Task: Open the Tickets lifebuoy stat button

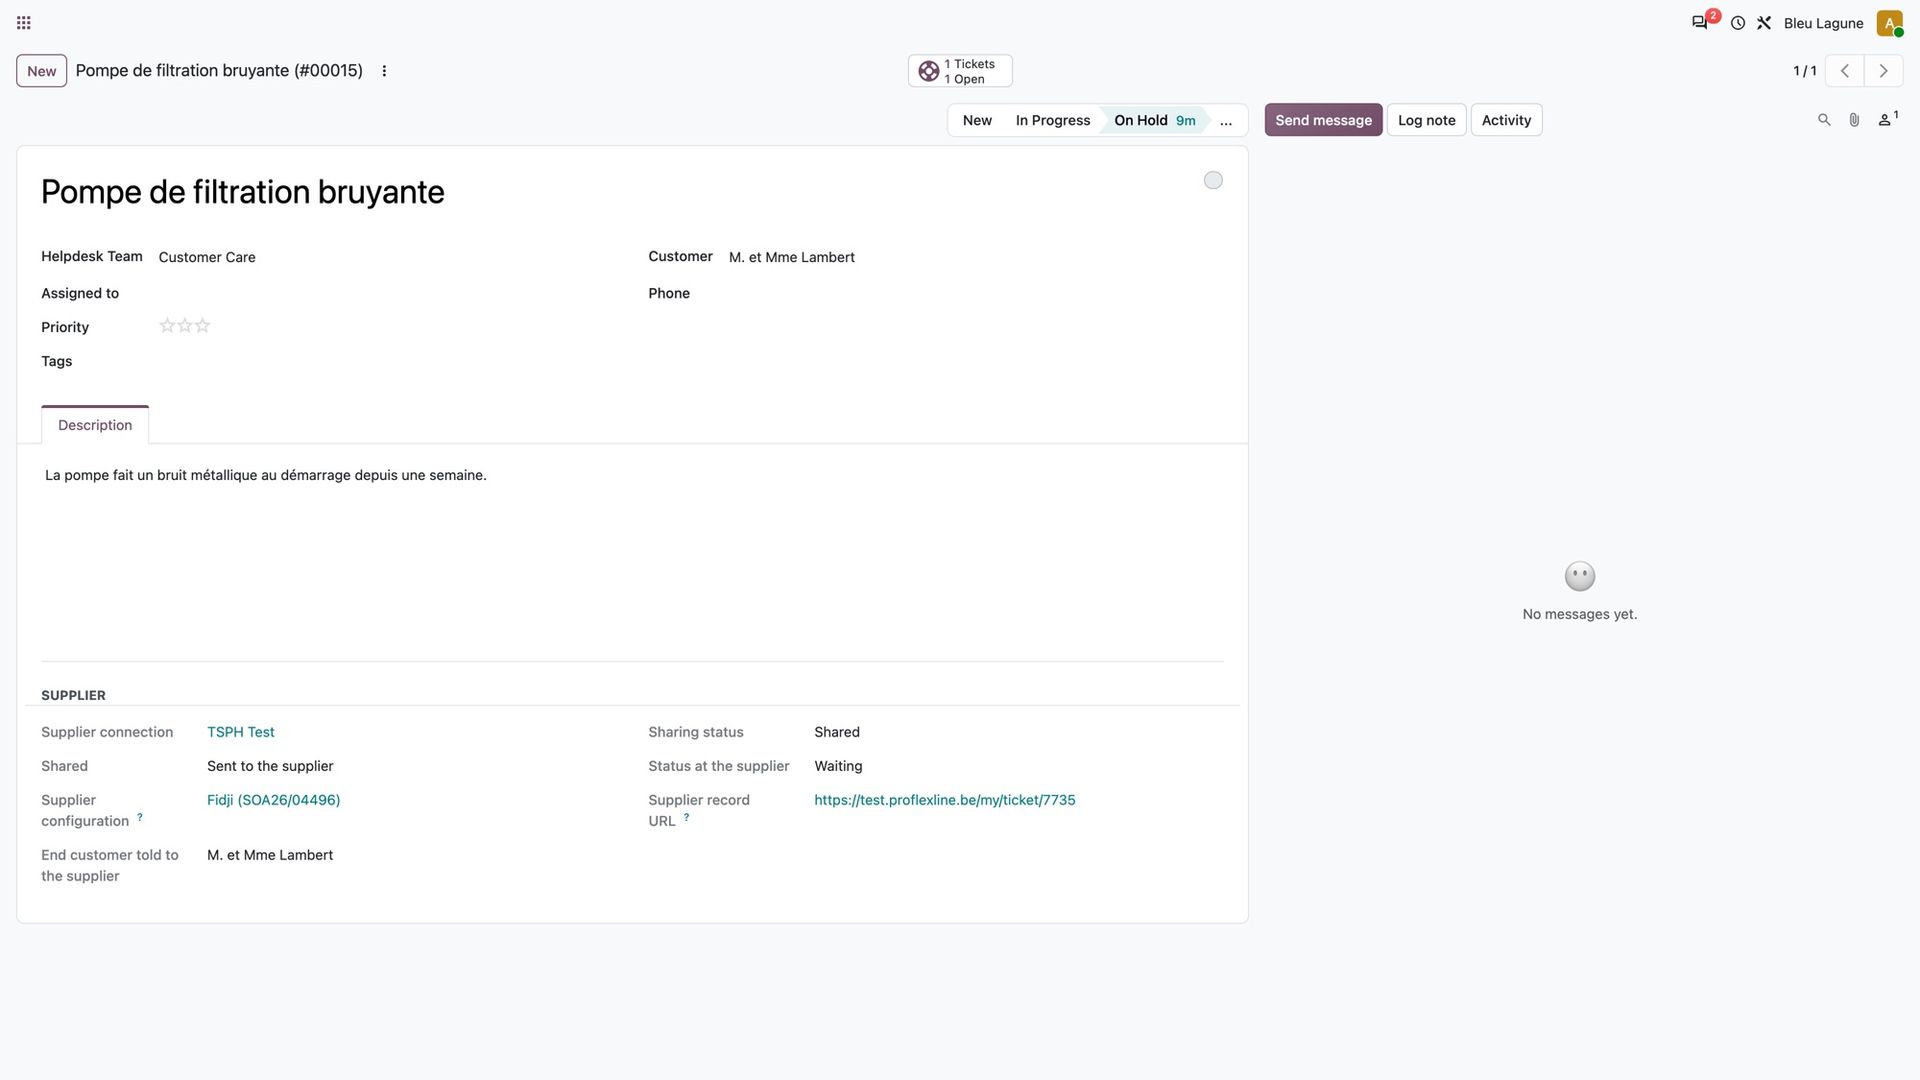Action: tap(960, 71)
